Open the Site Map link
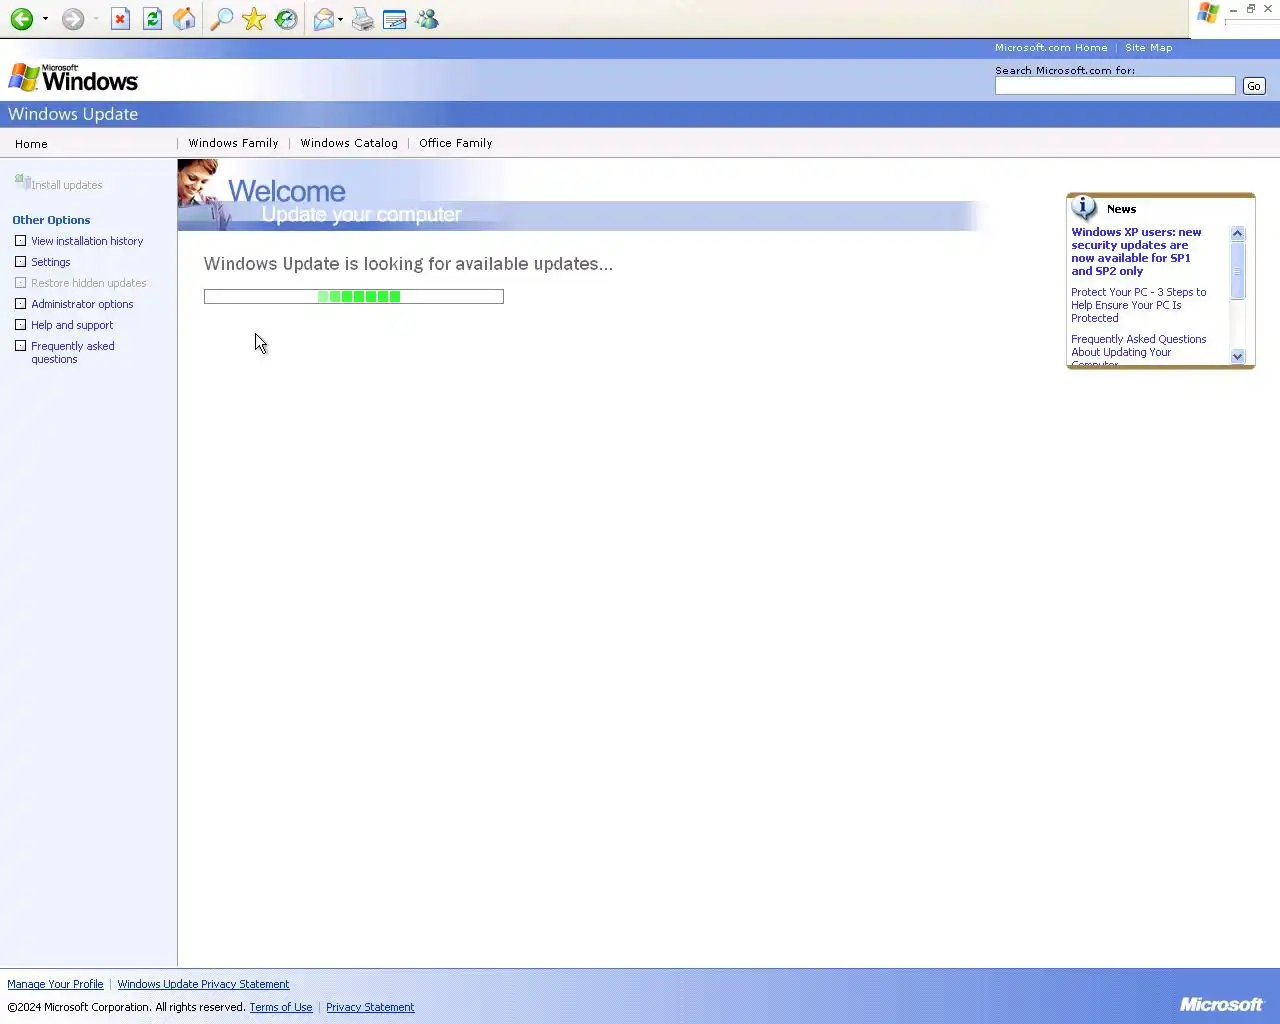Image resolution: width=1280 pixels, height=1024 pixels. click(1148, 48)
